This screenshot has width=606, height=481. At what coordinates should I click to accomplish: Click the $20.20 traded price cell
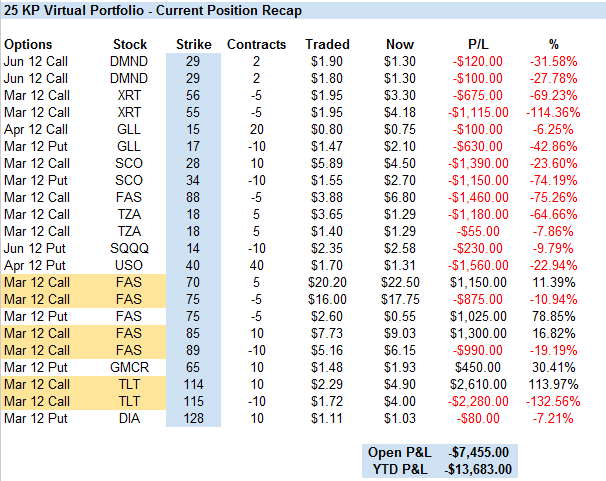327,283
